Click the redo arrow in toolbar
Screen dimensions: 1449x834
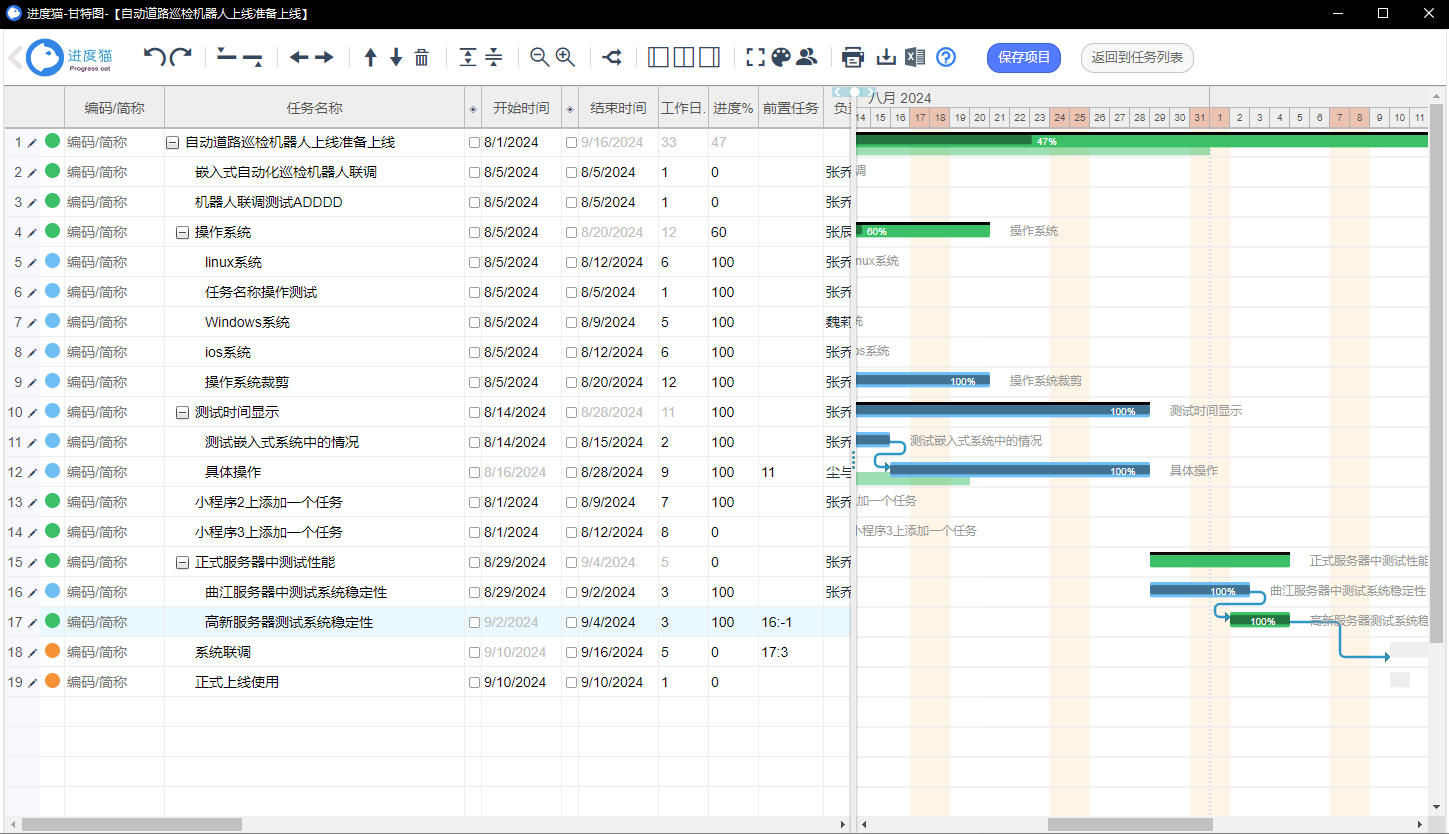tap(181, 57)
